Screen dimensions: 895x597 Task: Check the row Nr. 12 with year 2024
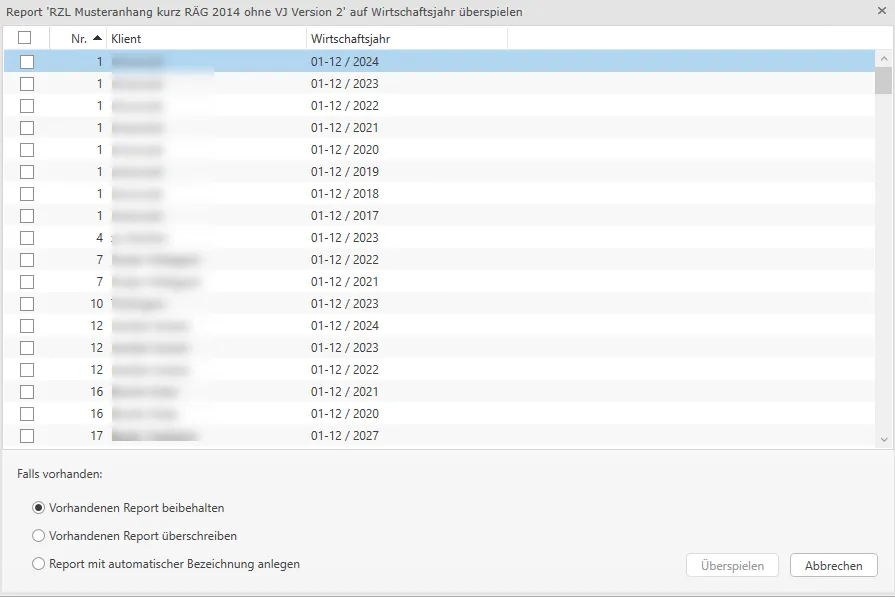click(27, 326)
